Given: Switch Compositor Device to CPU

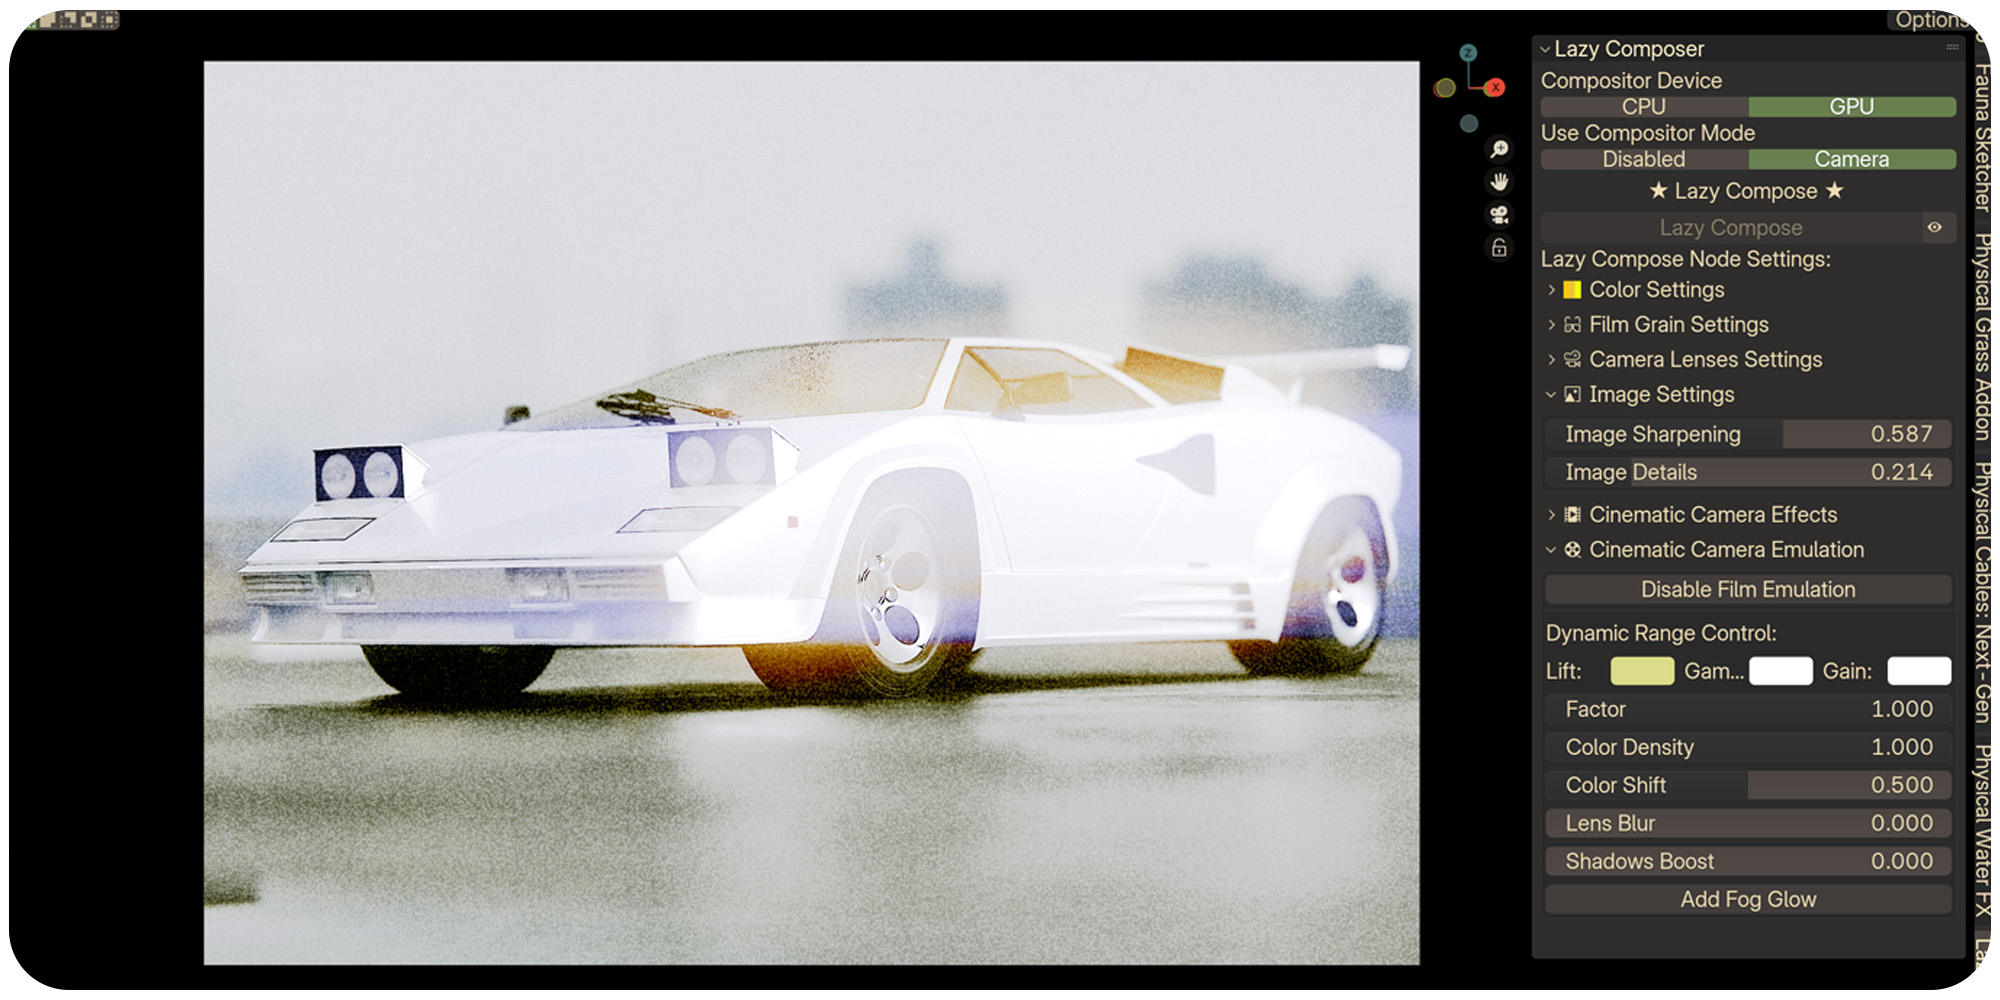Looking at the screenshot, I should [1644, 107].
